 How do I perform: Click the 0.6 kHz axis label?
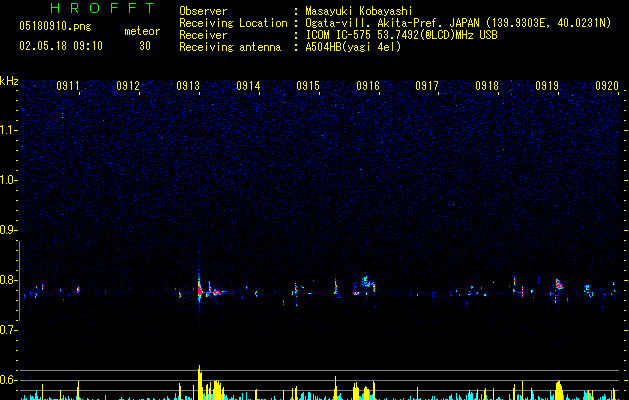8,380
